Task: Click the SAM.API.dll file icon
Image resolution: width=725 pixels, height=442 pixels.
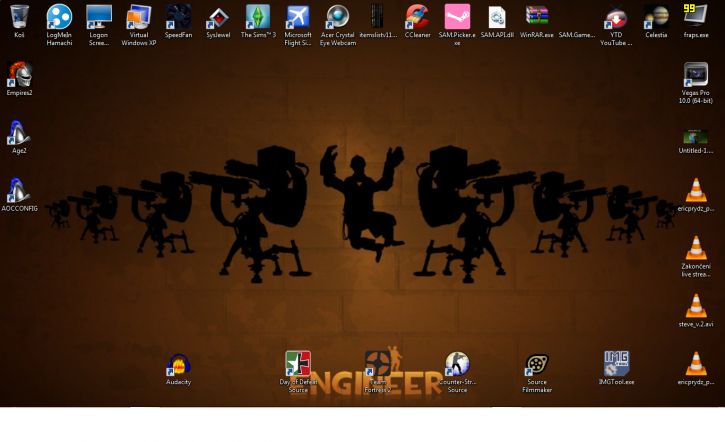Action: point(497,17)
